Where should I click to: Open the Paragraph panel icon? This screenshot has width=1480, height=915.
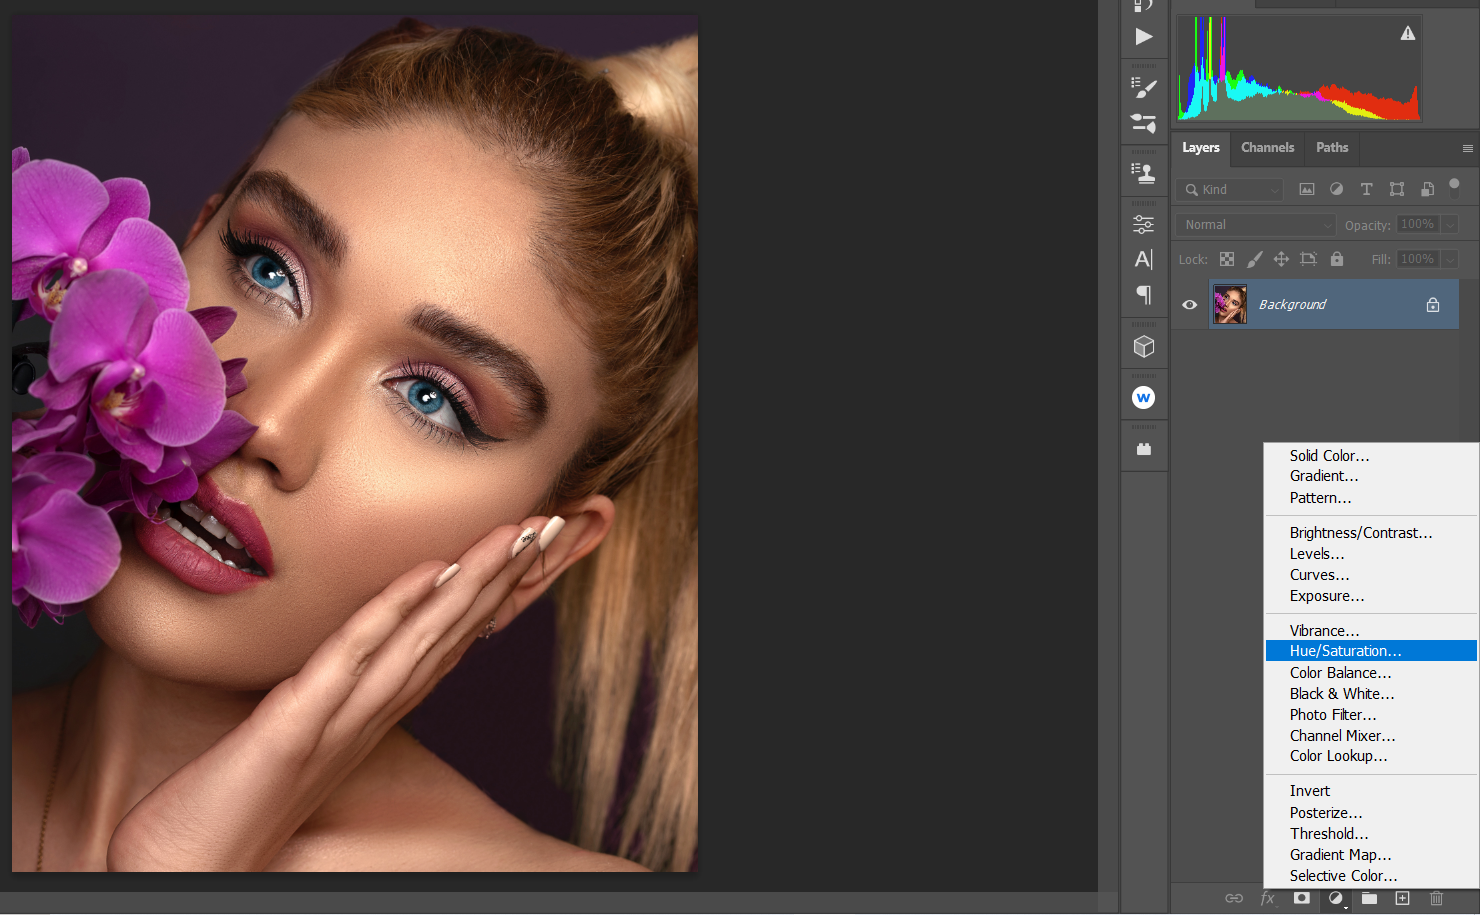[x=1144, y=295]
